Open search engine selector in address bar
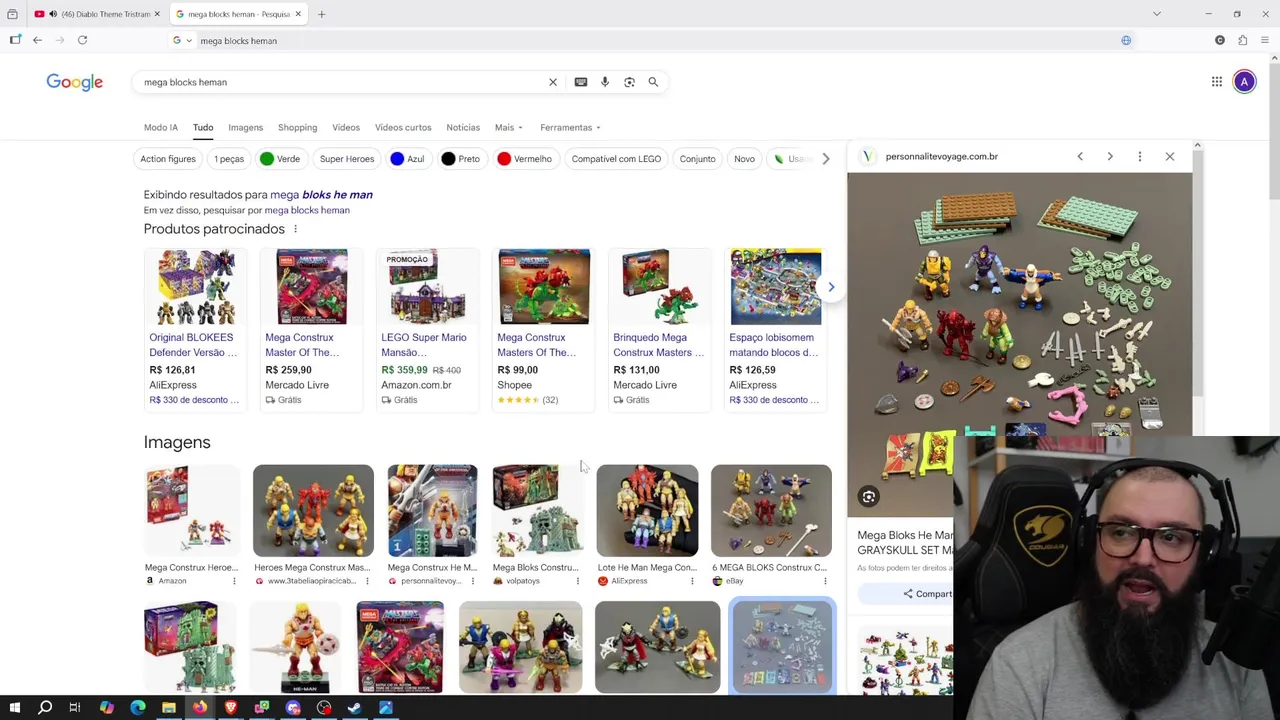This screenshot has height=720, width=1280. pos(180,41)
